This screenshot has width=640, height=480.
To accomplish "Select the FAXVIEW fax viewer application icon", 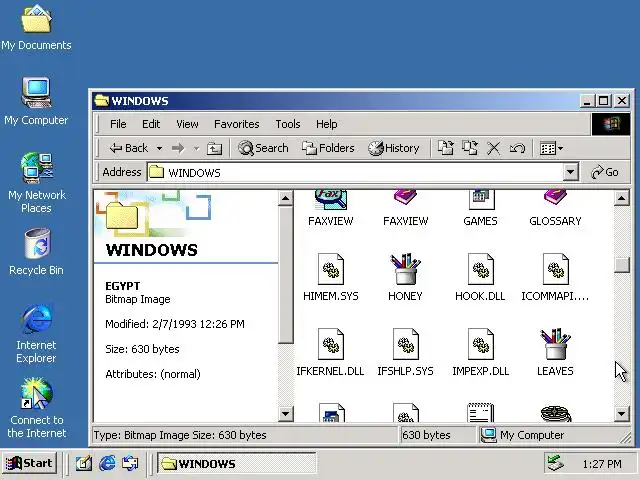I will pyautogui.click(x=331, y=208).
